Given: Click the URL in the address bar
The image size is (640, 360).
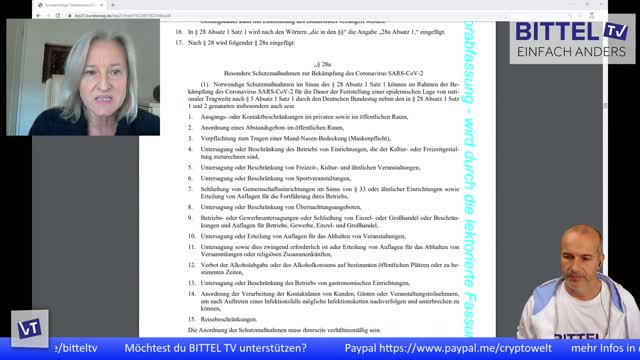Looking at the screenshot, I should [x=122, y=16].
